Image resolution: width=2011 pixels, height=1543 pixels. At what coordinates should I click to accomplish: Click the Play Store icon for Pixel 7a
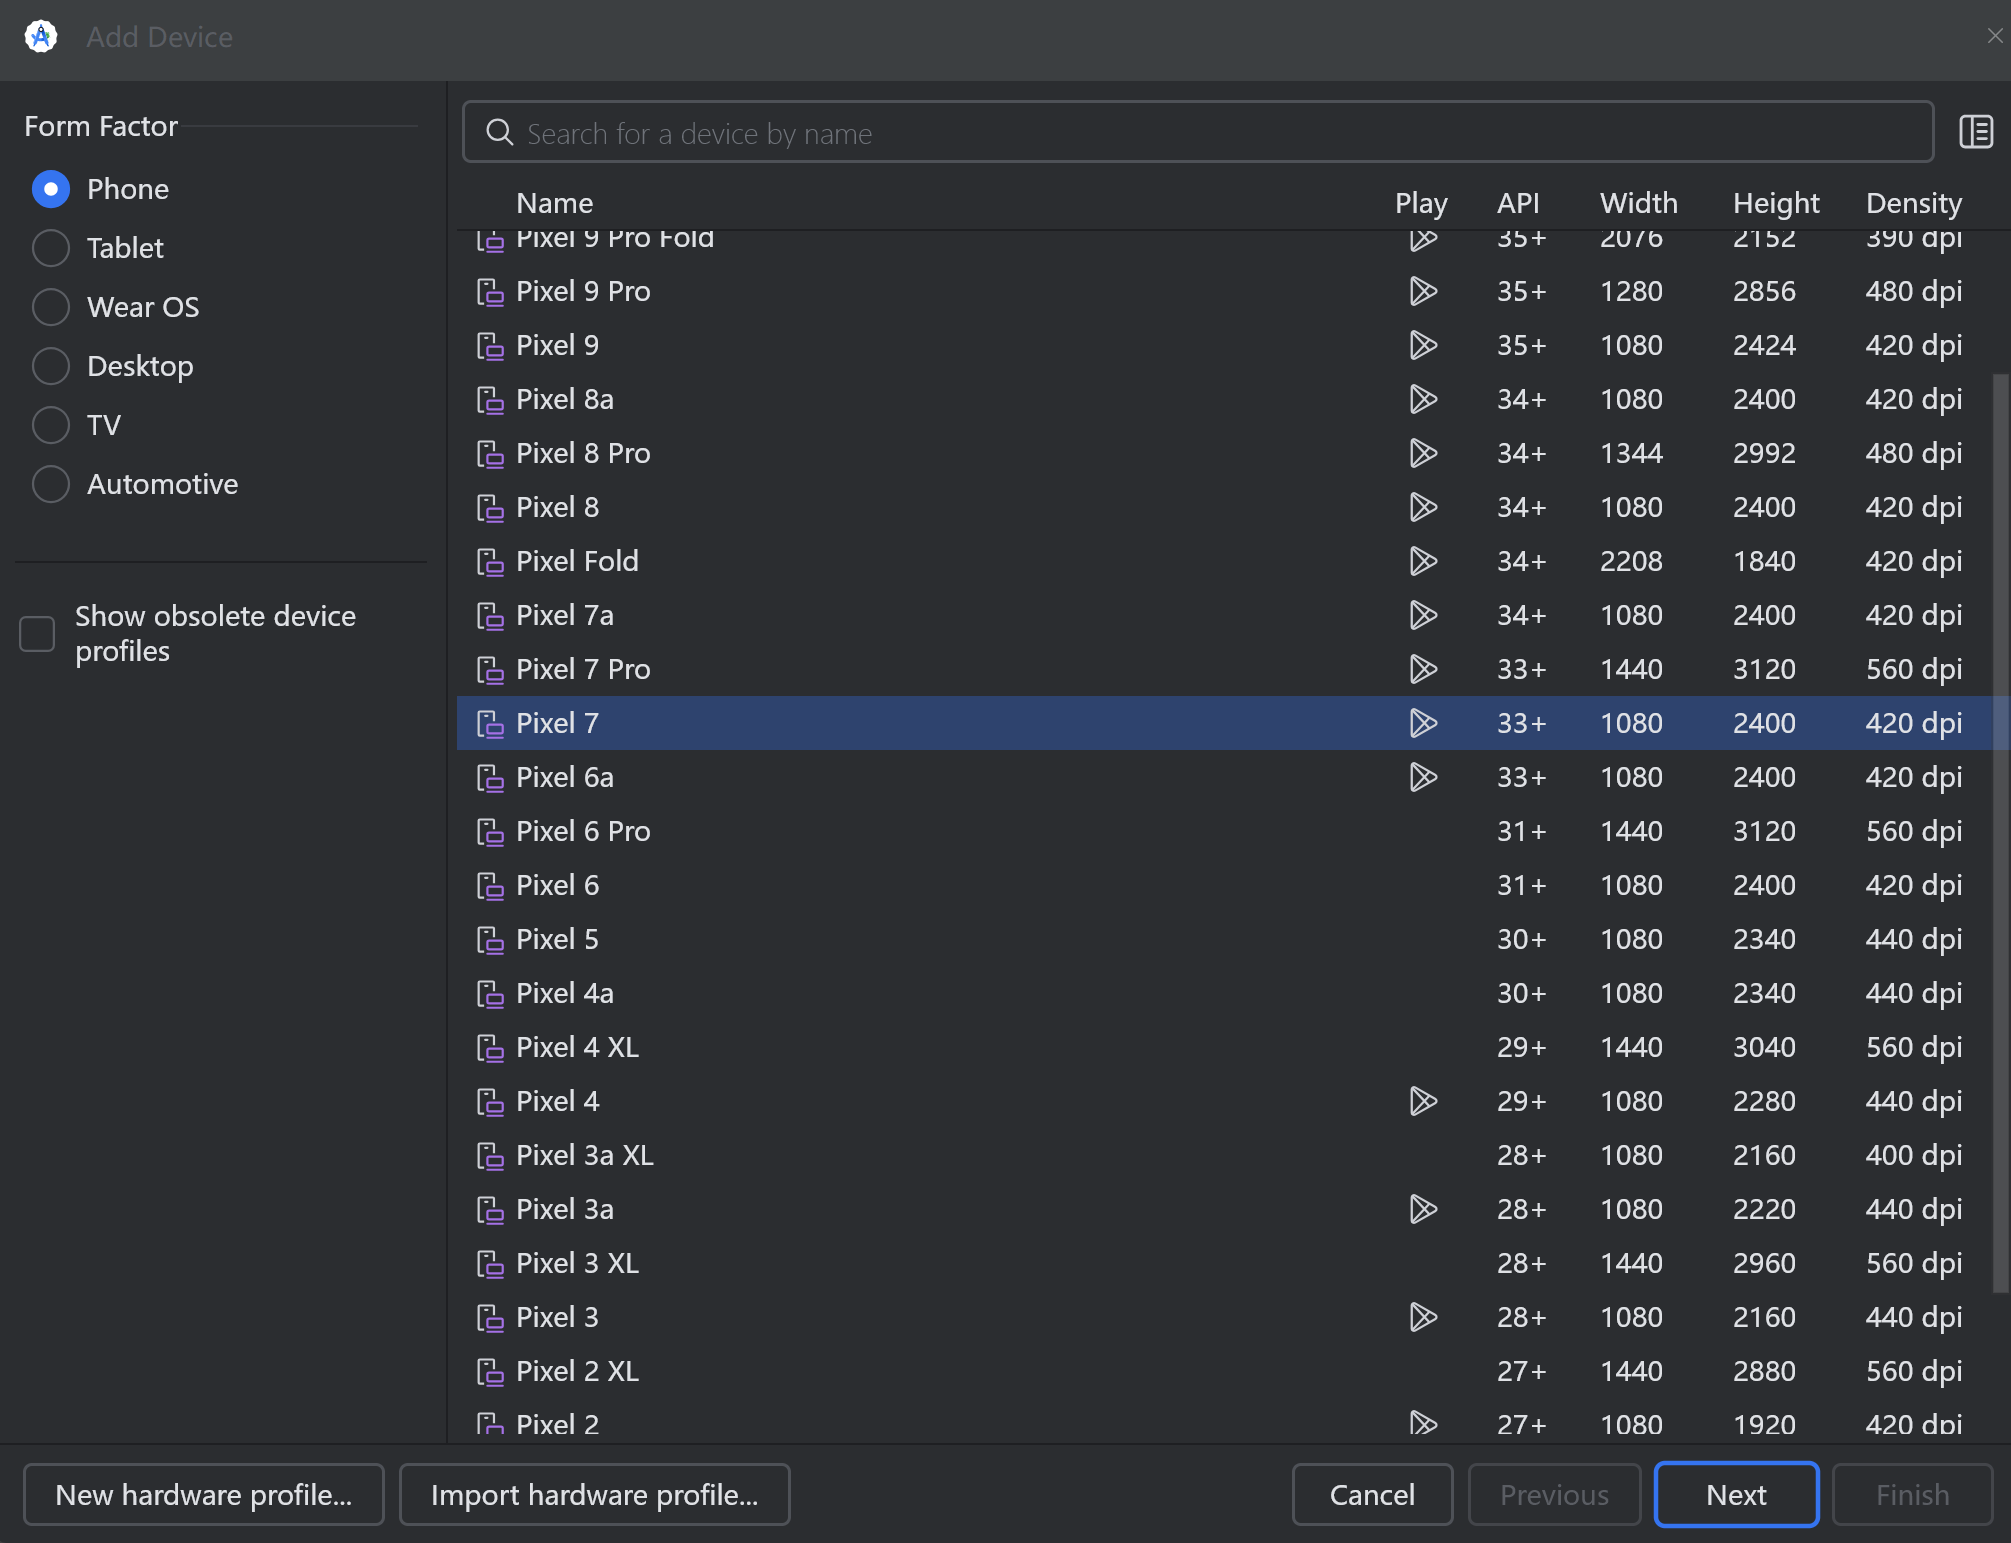(x=1423, y=615)
